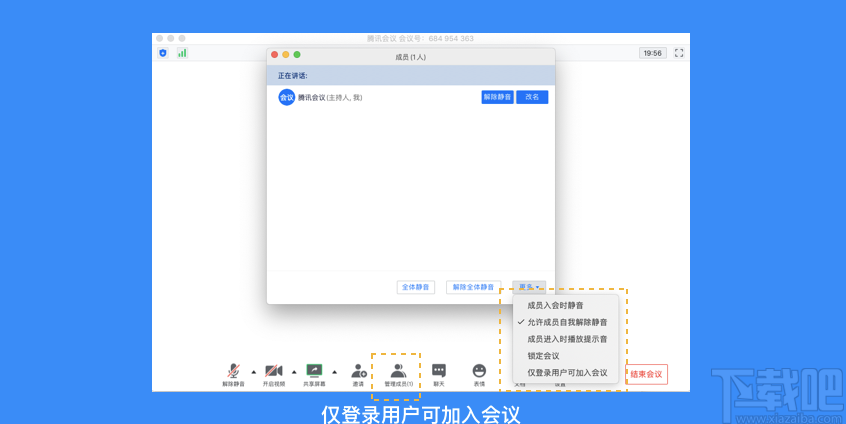The image size is (846, 424).
Task: Maximize members window with green button
Action: pyautogui.click(x=297, y=54)
